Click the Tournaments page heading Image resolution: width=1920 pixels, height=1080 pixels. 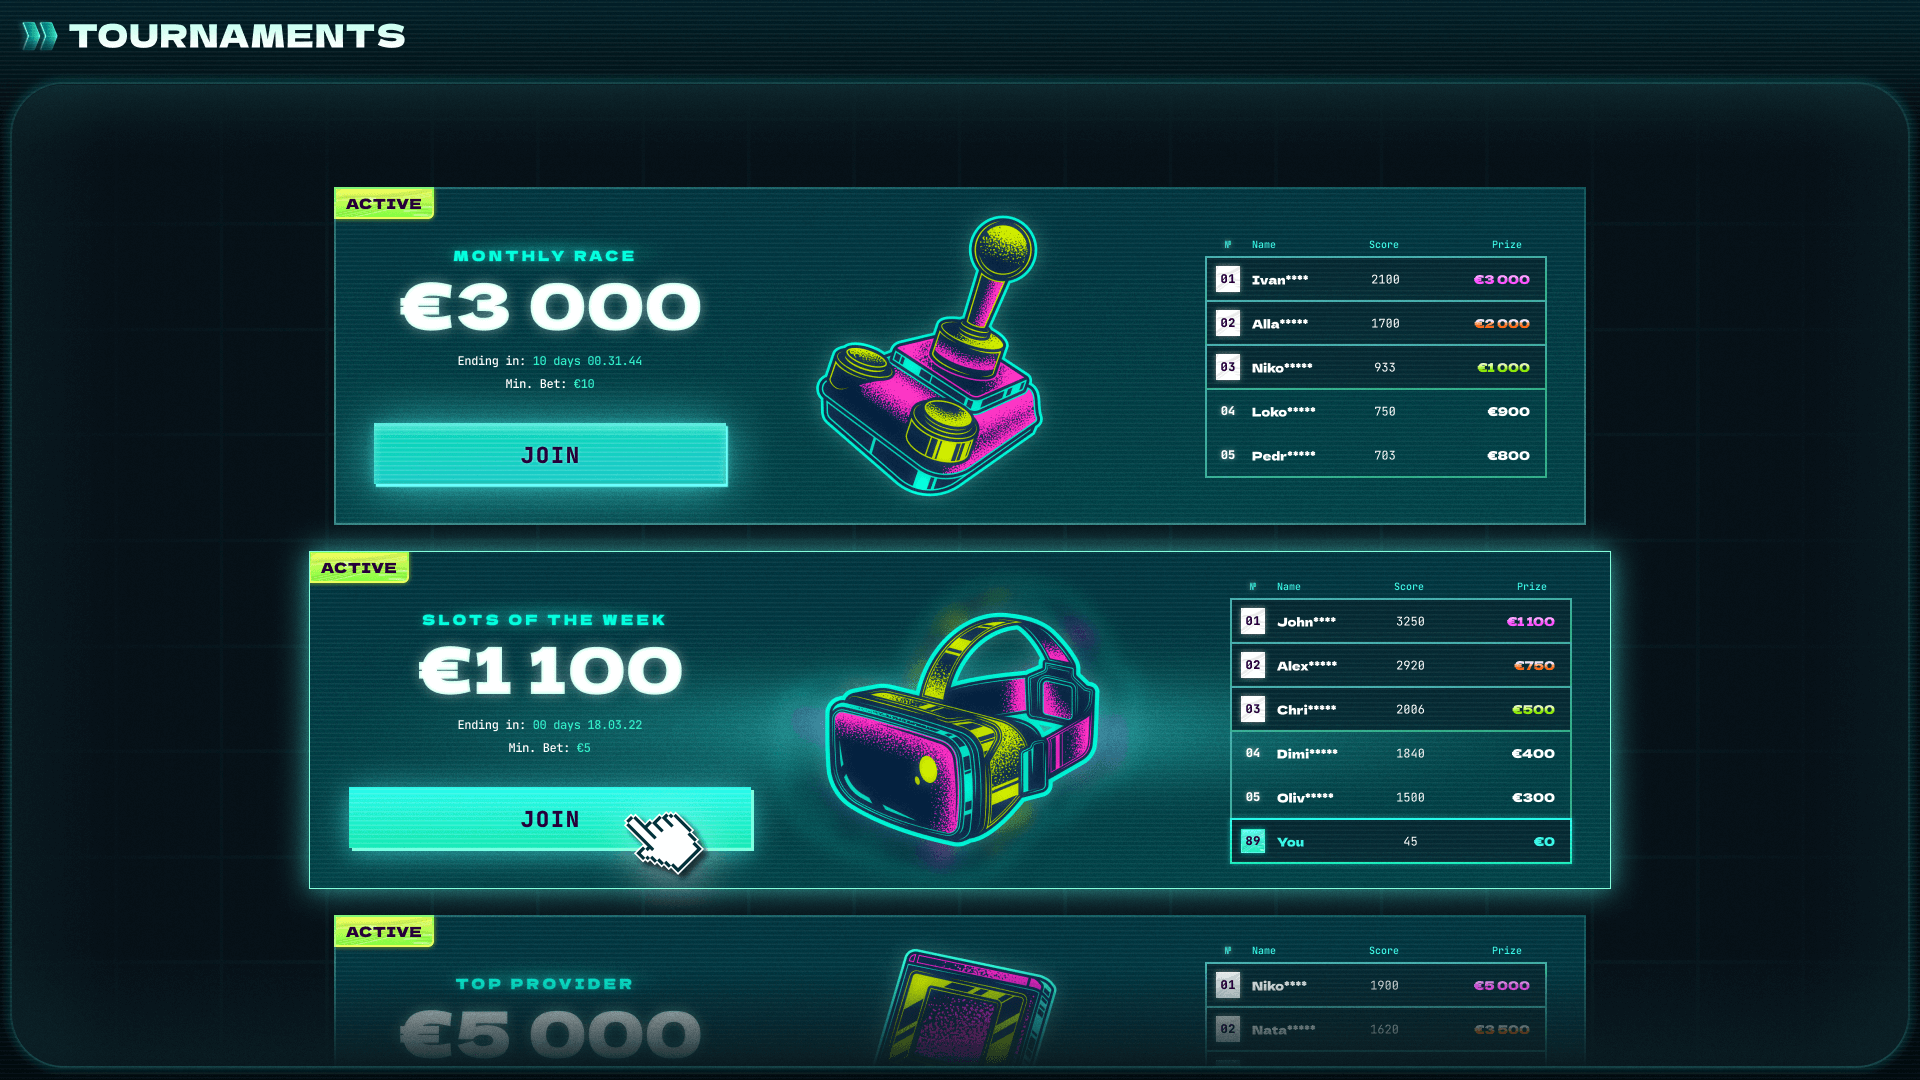pyautogui.click(x=237, y=36)
